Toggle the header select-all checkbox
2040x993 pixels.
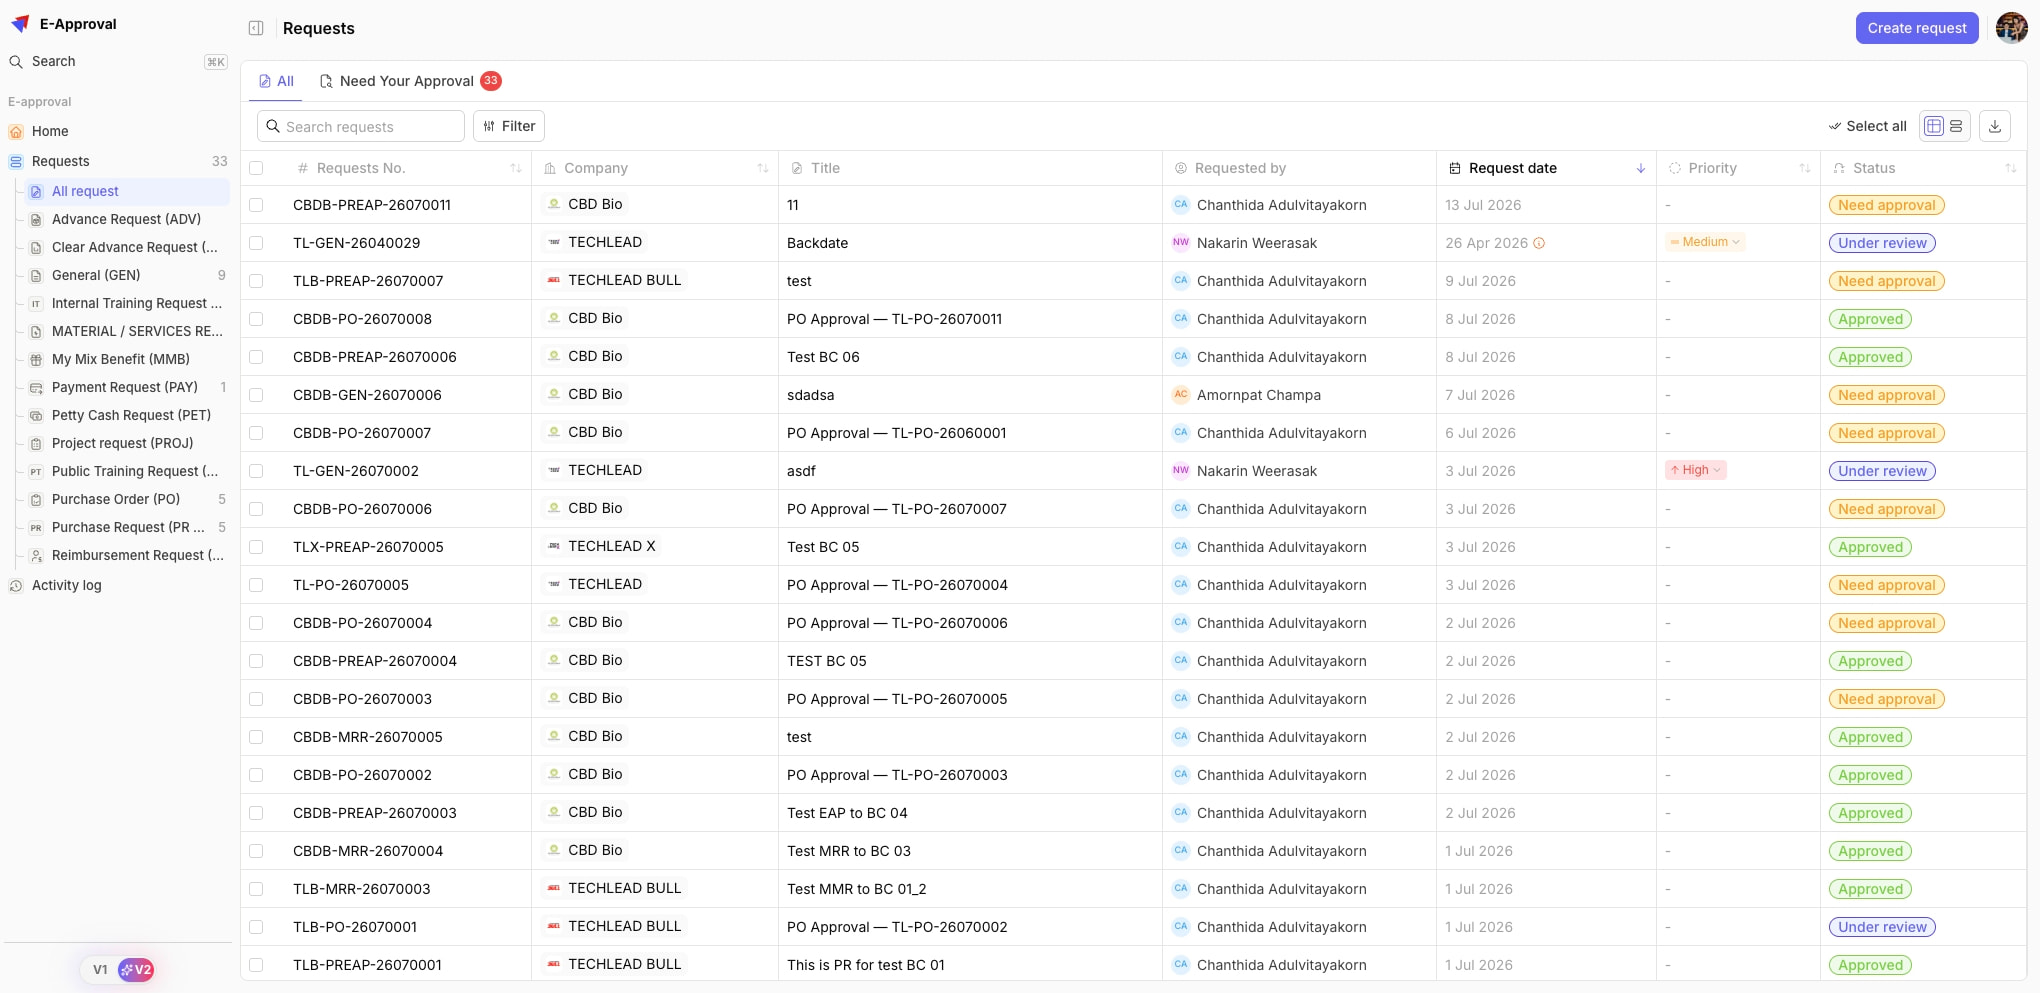(x=256, y=168)
